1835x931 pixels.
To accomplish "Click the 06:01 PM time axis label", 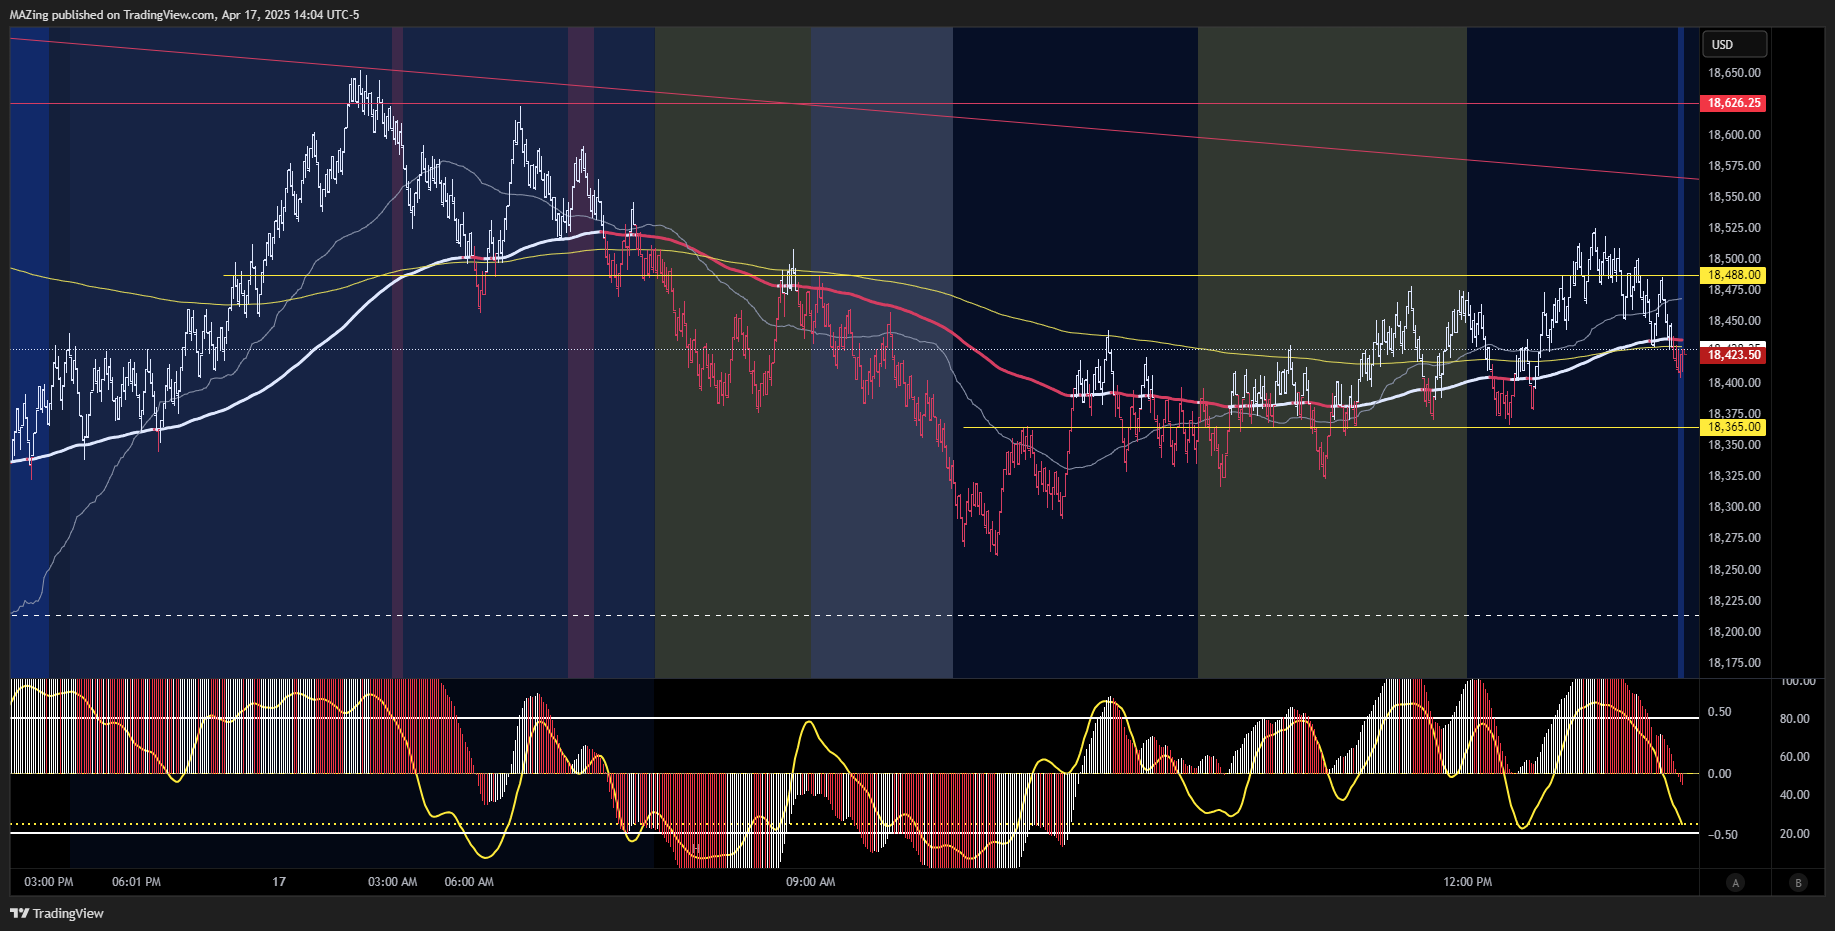I will pos(136,882).
